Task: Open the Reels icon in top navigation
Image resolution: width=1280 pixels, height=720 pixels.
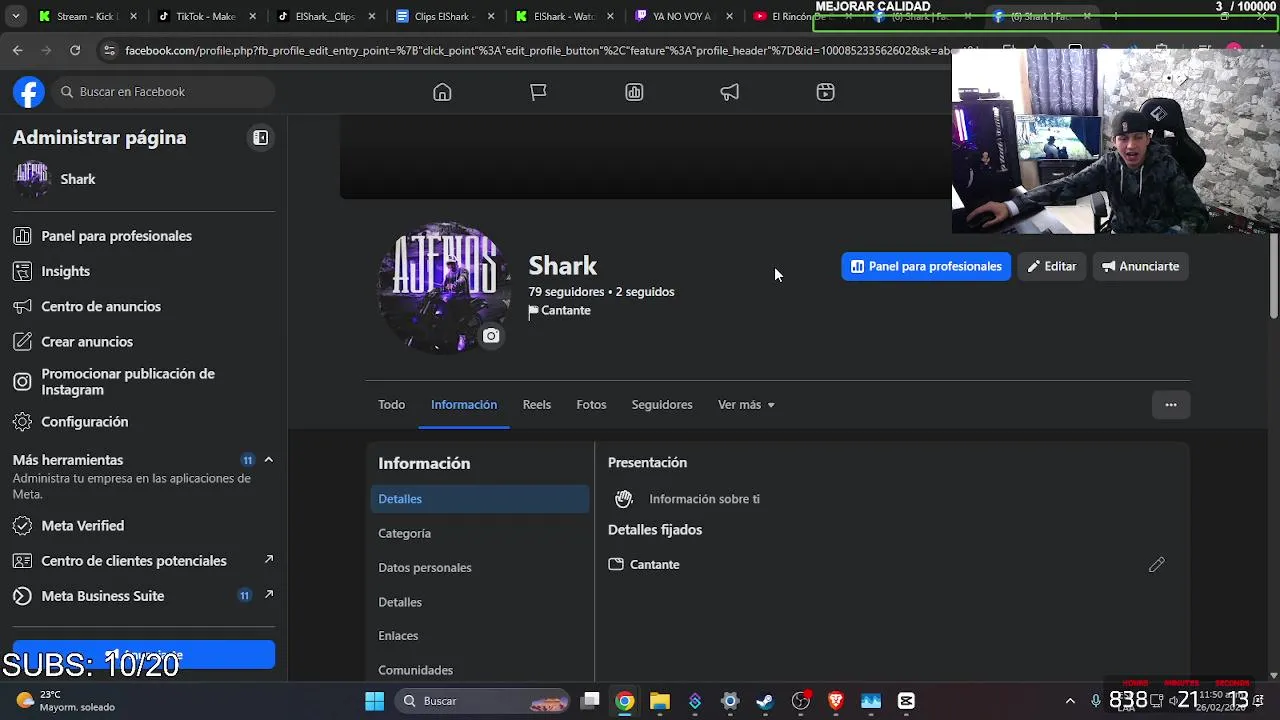Action: pyautogui.click(x=825, y=92)
